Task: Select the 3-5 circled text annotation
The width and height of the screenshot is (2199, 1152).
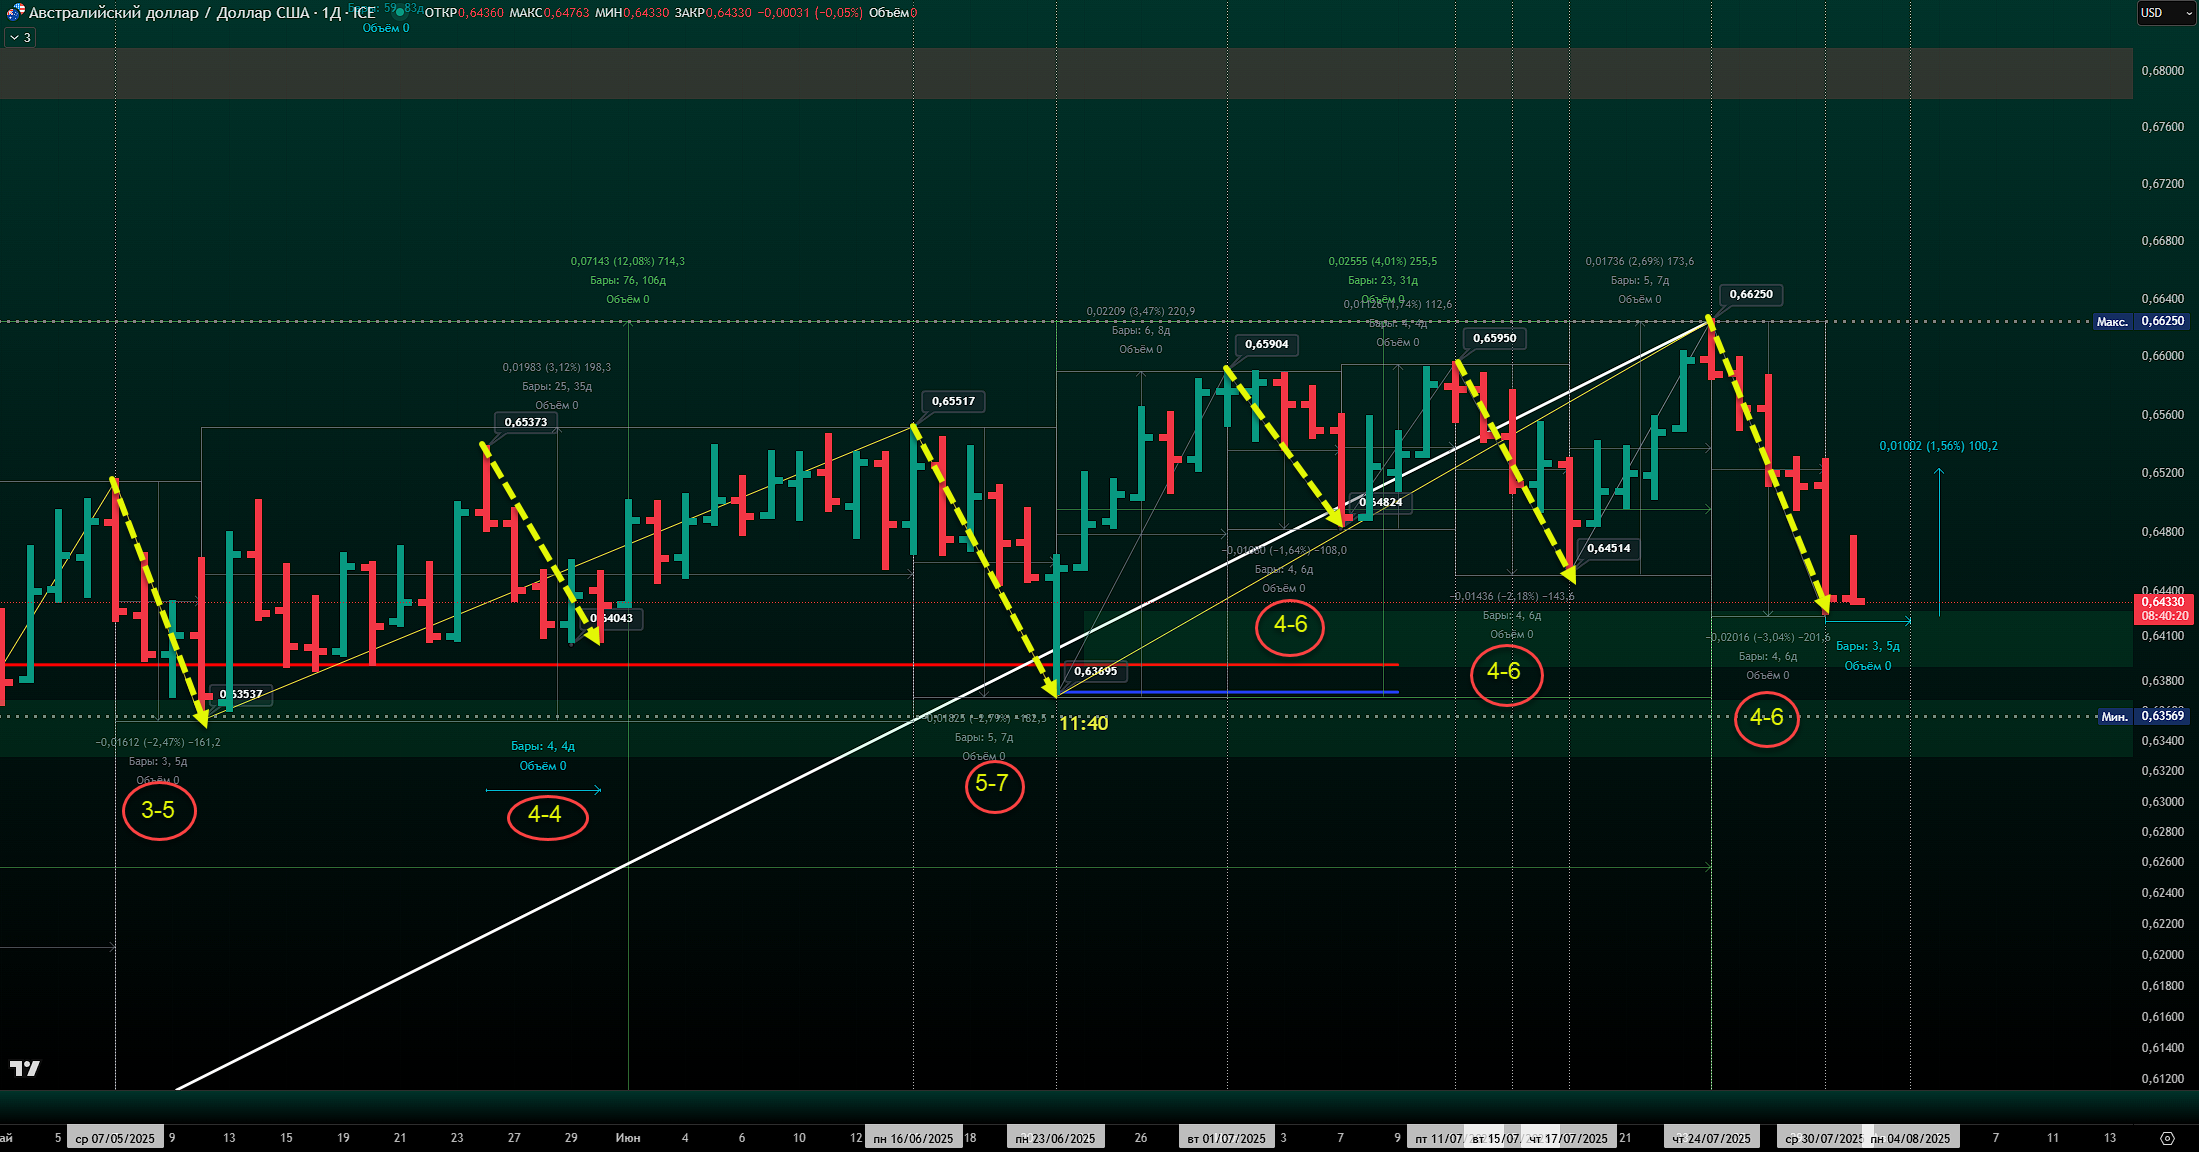Action: click(x=158, y=810)
